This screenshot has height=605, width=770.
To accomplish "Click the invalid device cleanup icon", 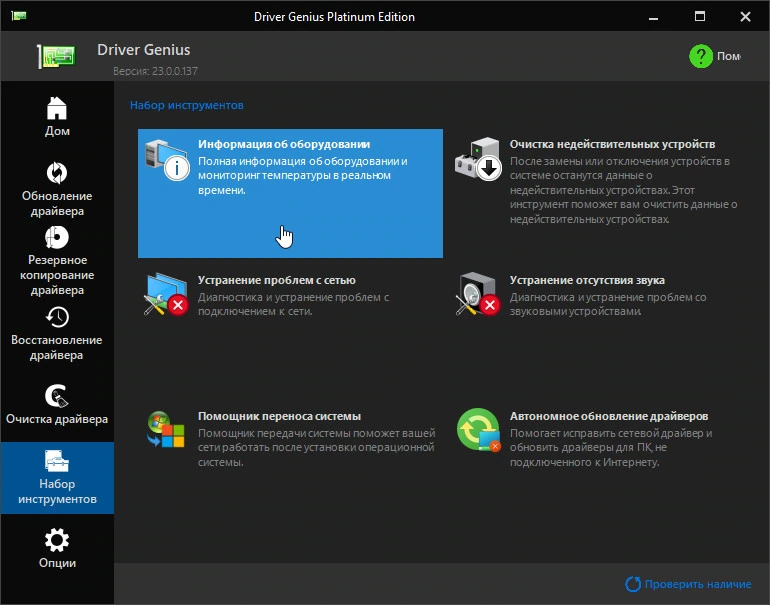I will point(478,159).
